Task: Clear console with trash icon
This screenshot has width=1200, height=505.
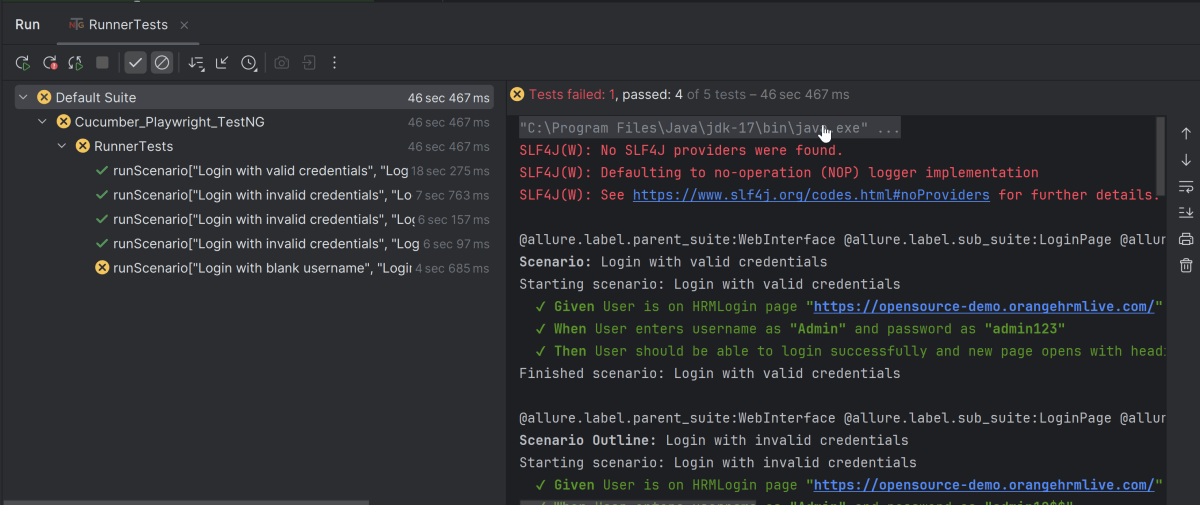Action: (x=1186, y=265)
